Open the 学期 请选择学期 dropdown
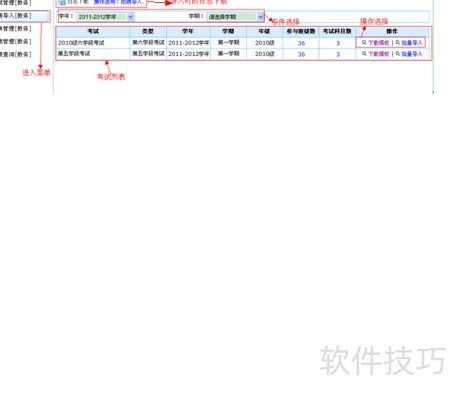 pyautogui.click(x=235, y=17)
